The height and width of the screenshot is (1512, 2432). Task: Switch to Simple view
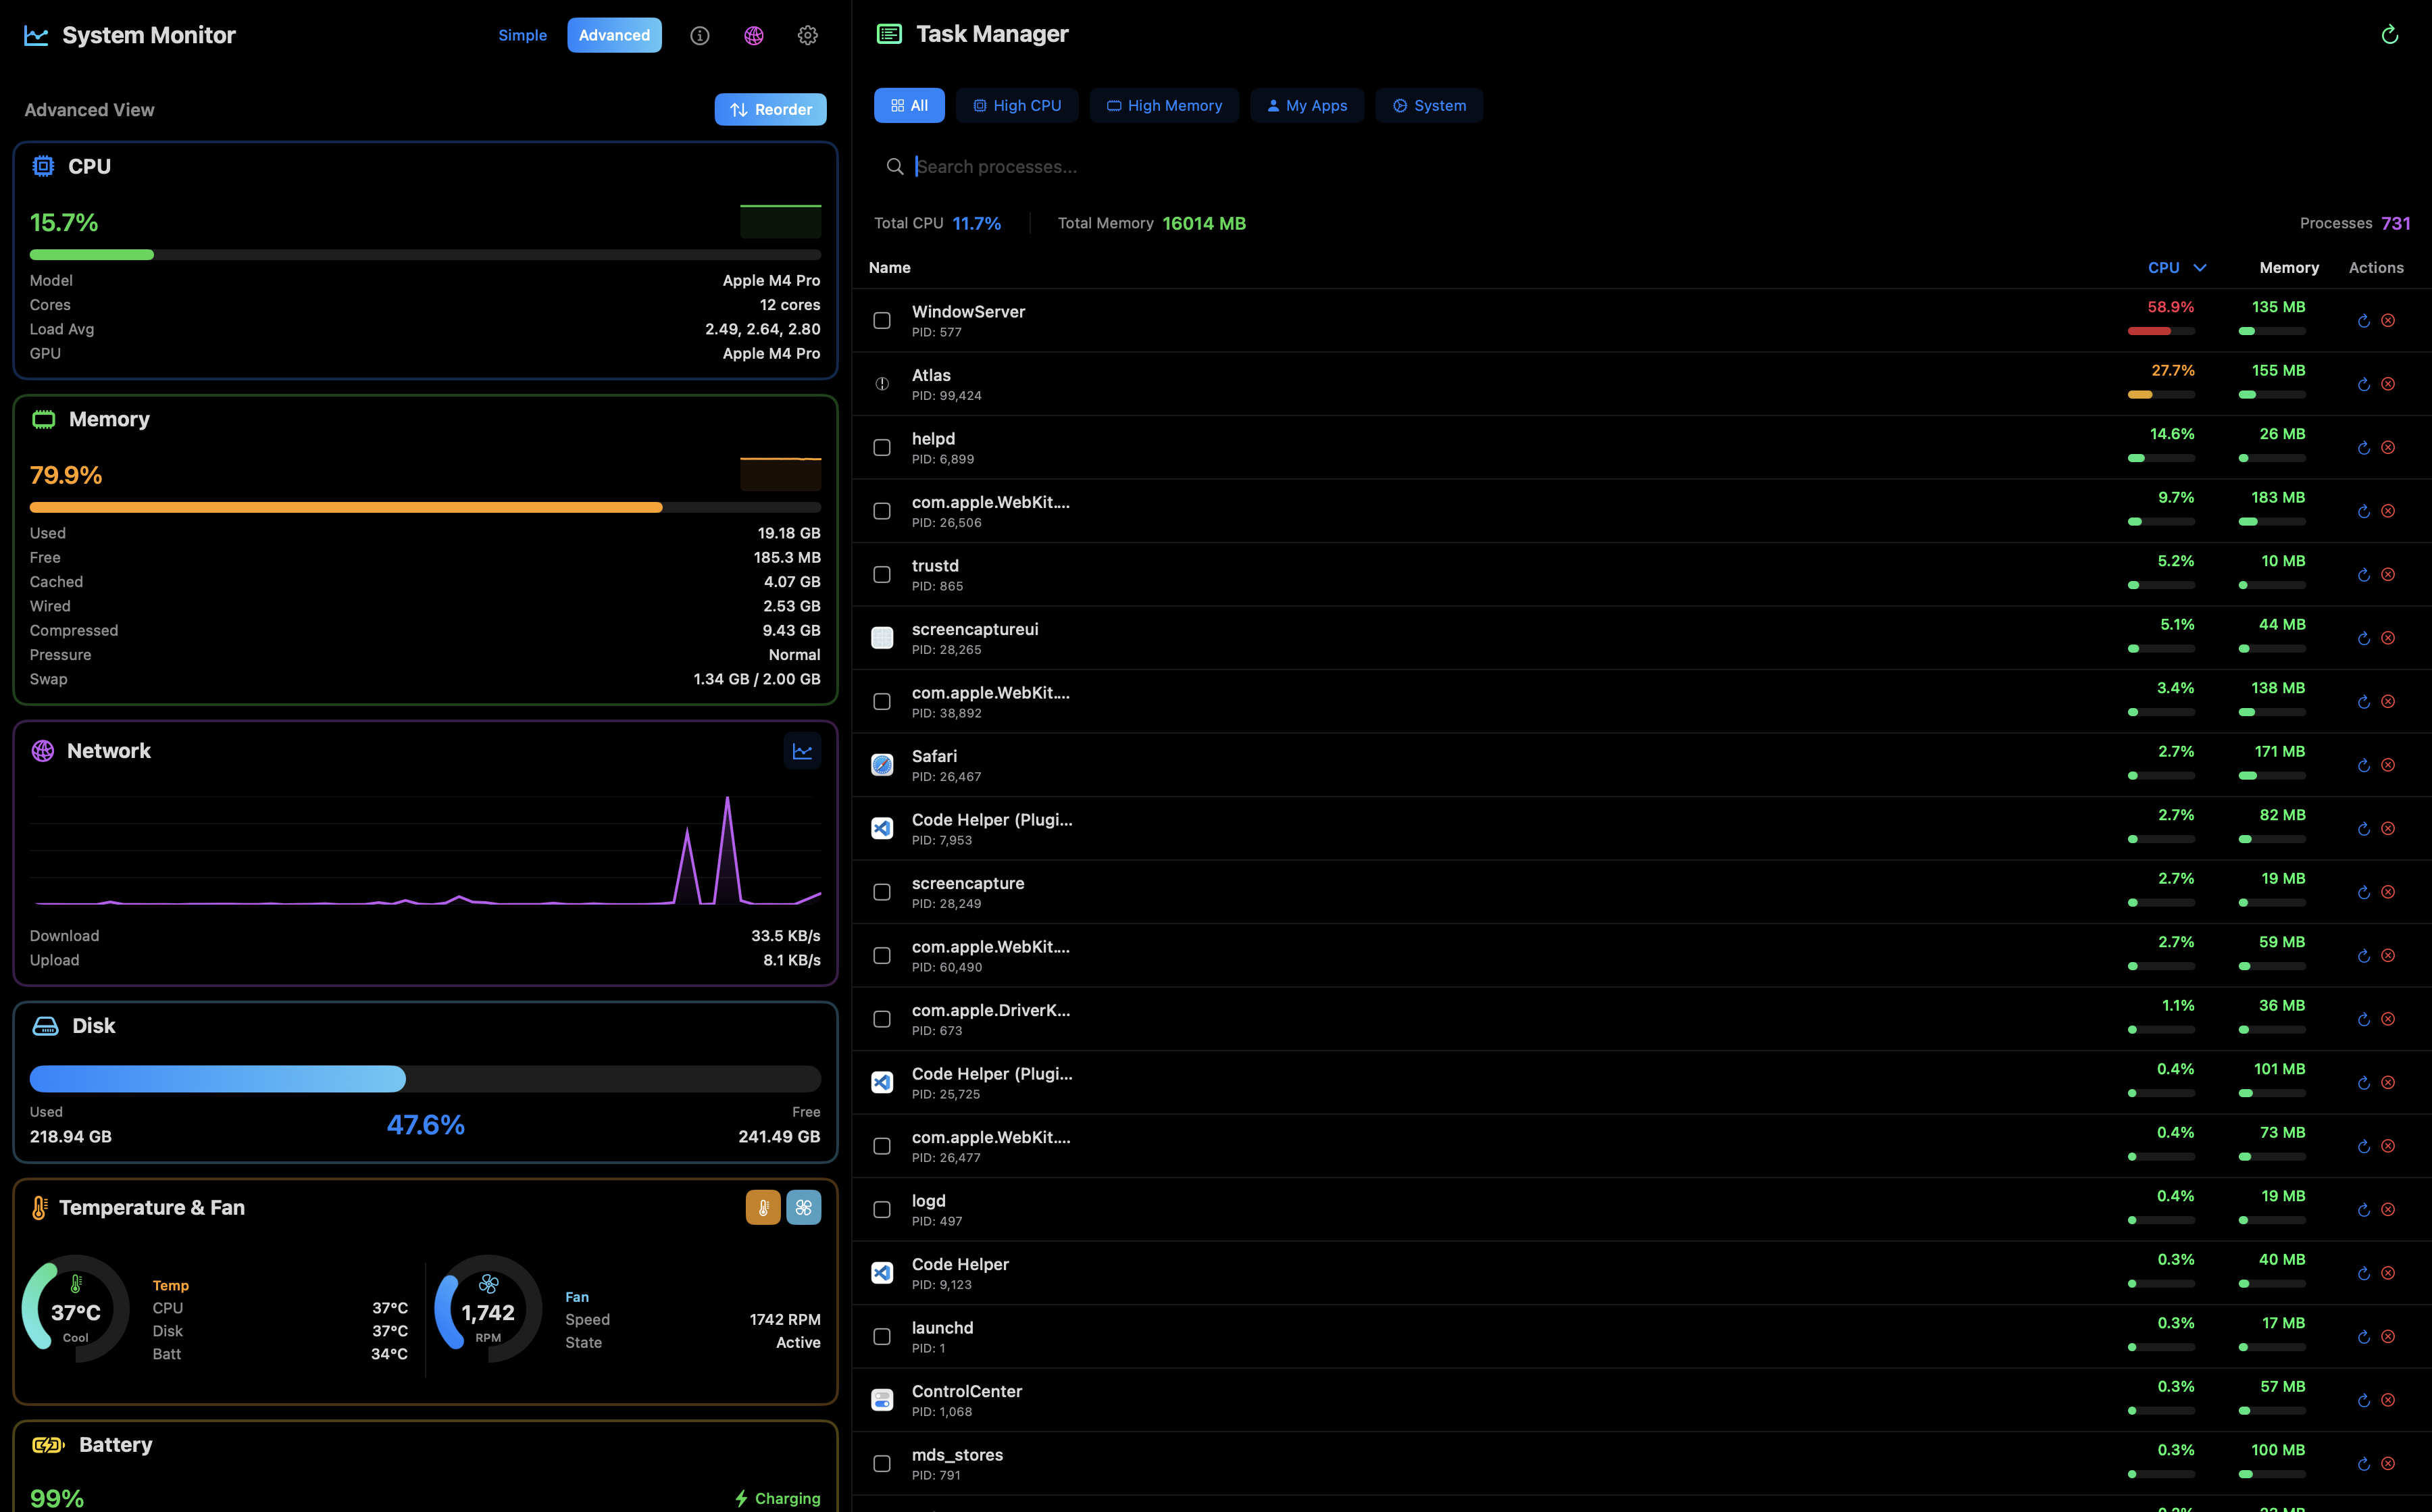coord(522,35)
